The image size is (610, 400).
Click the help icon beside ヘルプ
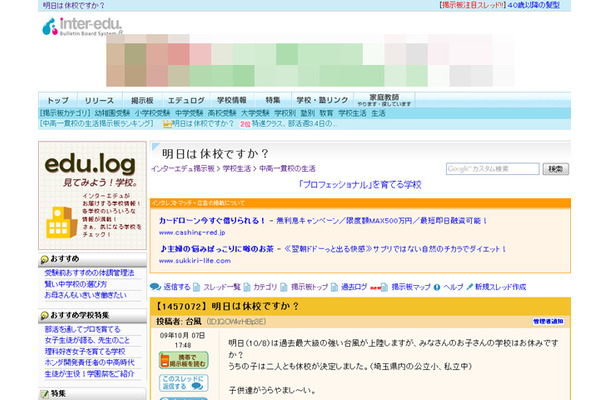pyautogui.click(x=437, y=287)
